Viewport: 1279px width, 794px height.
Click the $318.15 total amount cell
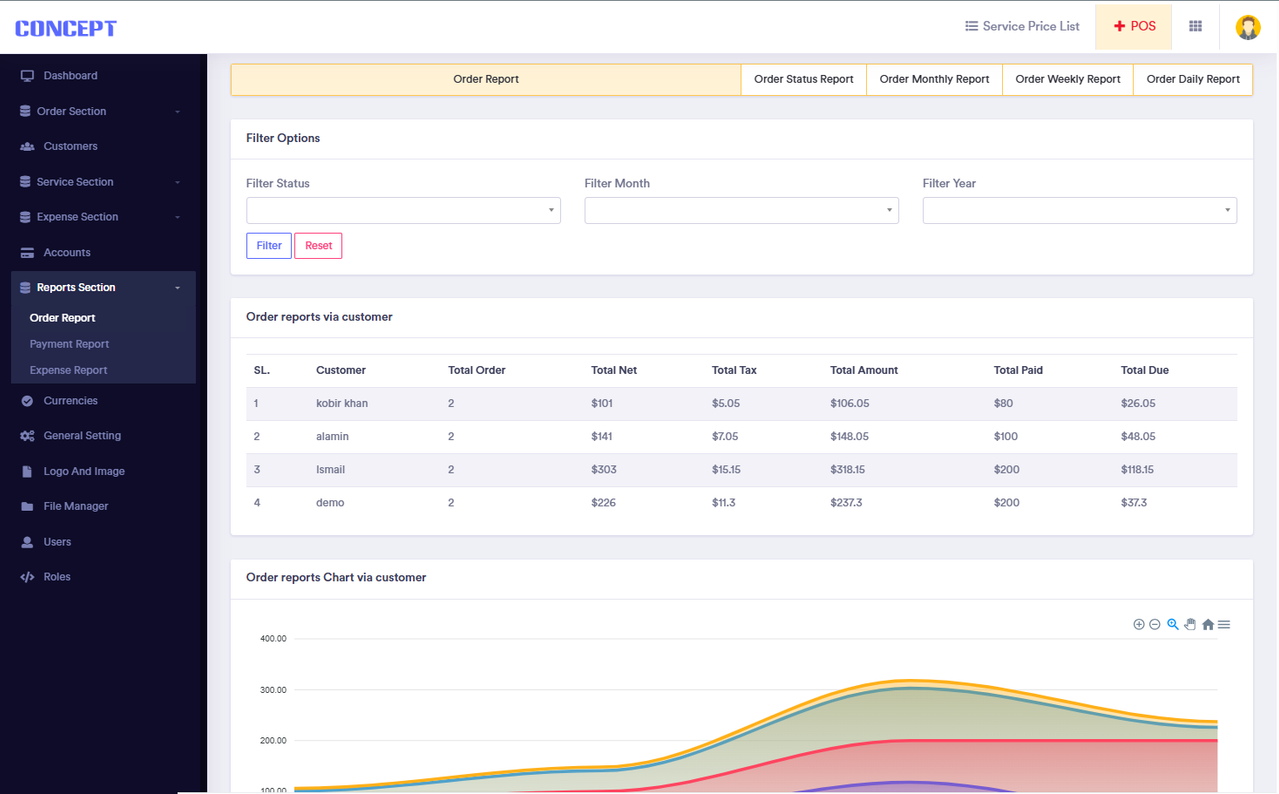coord(848,469)
